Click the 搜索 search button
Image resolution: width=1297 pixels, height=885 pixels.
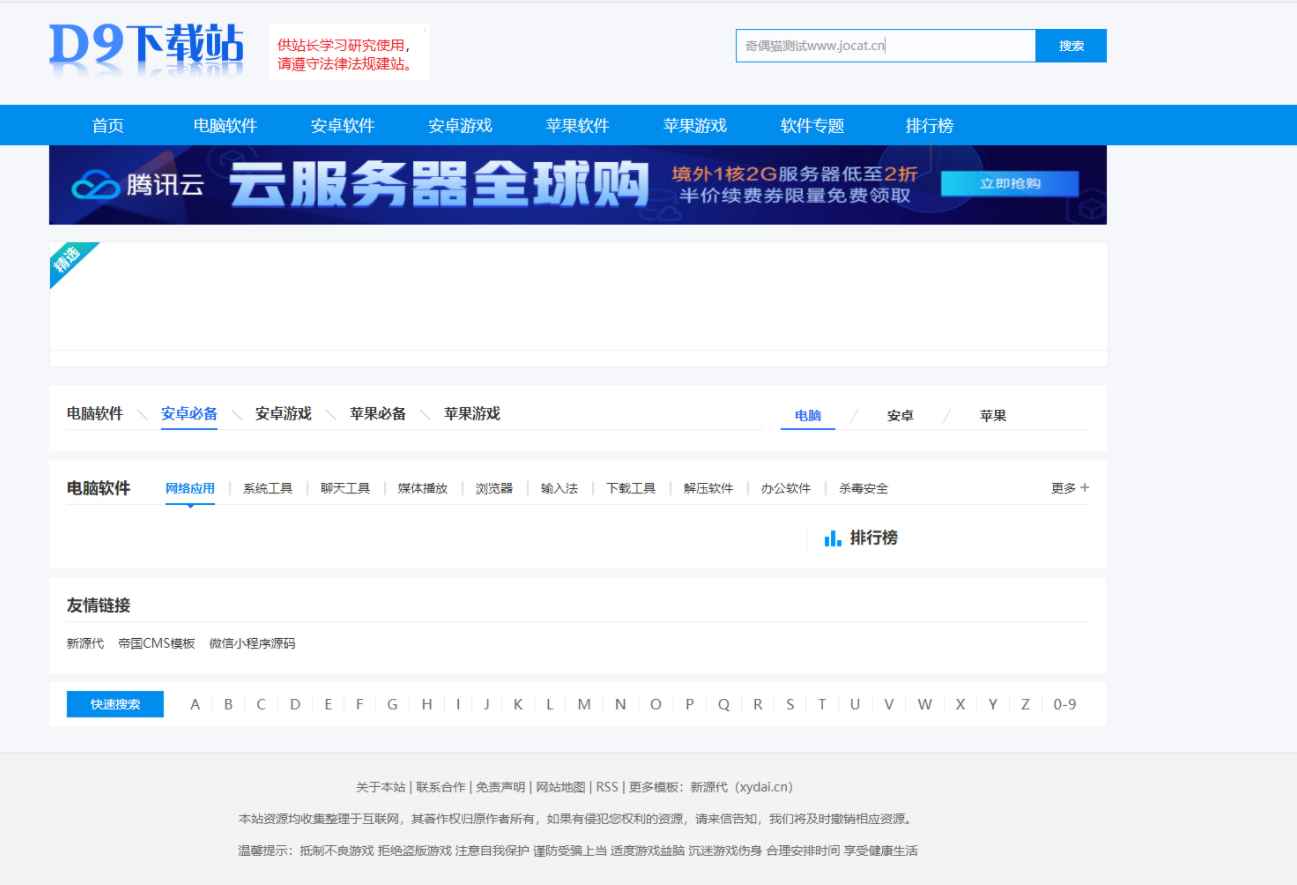tap(1072, 46)
